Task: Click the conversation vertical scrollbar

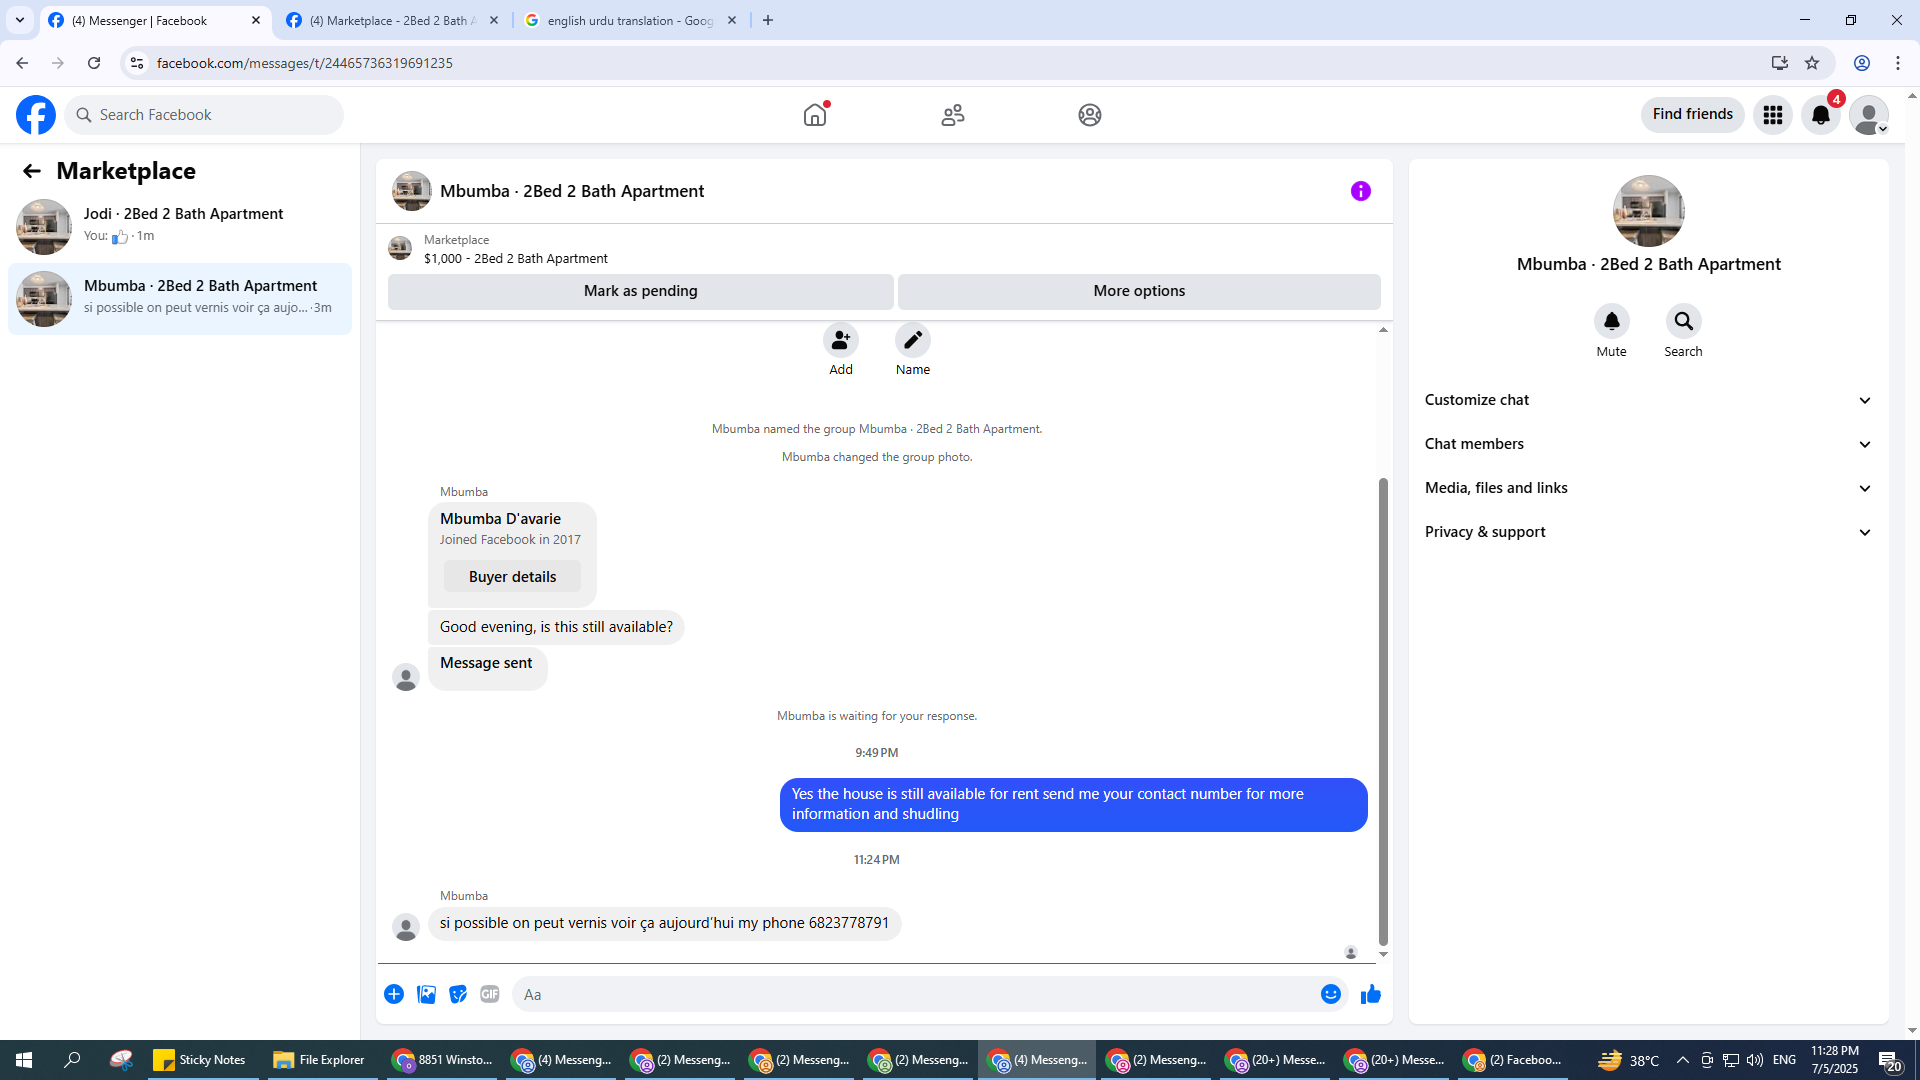Action: [1383, 710]
